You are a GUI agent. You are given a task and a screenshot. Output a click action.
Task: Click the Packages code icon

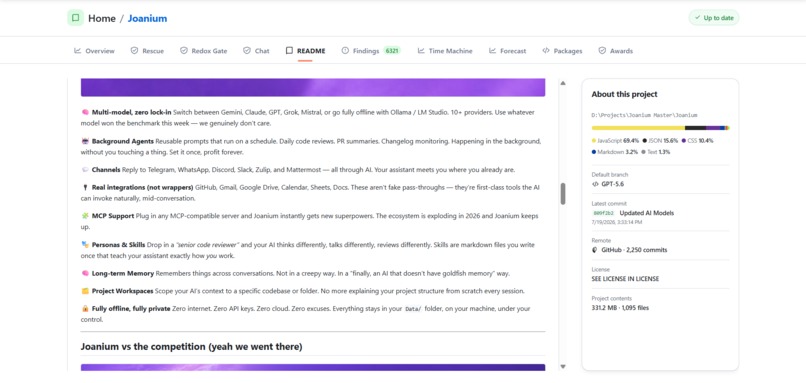(546, 50)
